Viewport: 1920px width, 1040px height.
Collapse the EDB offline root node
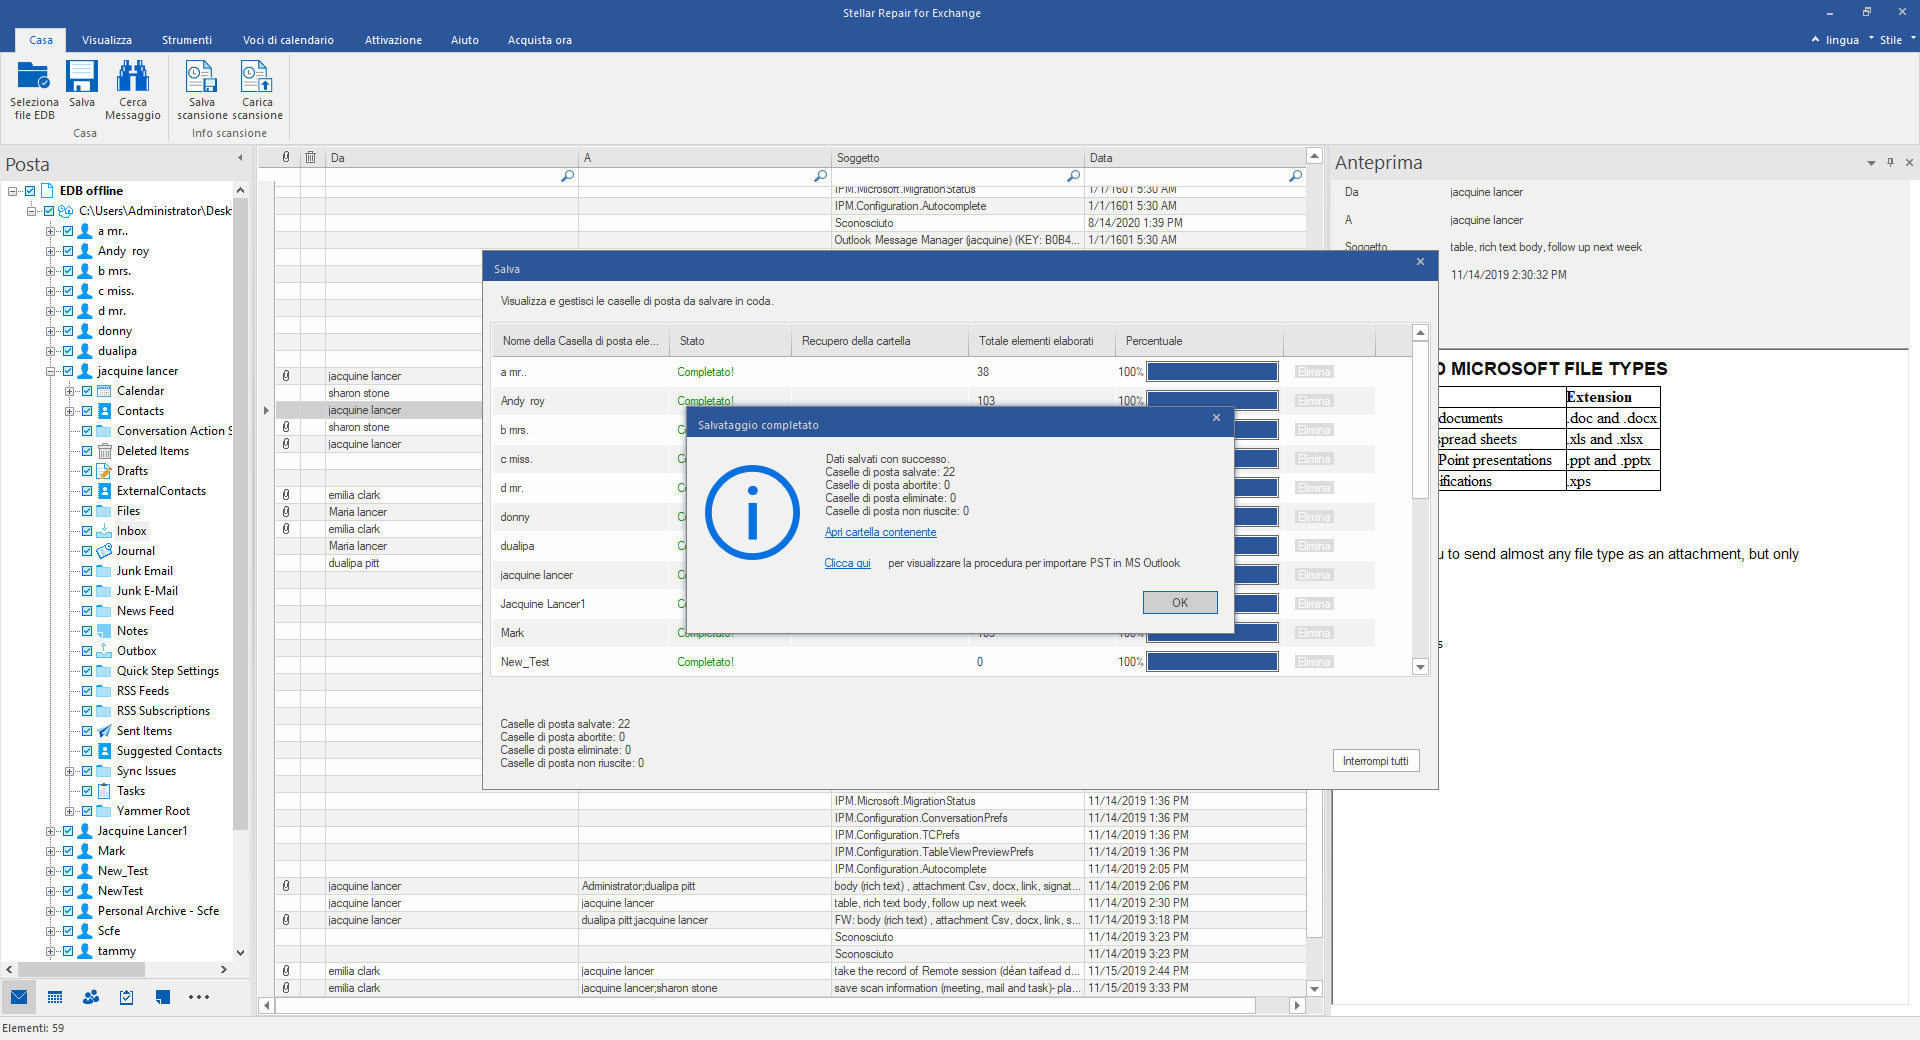coord(12,191)
